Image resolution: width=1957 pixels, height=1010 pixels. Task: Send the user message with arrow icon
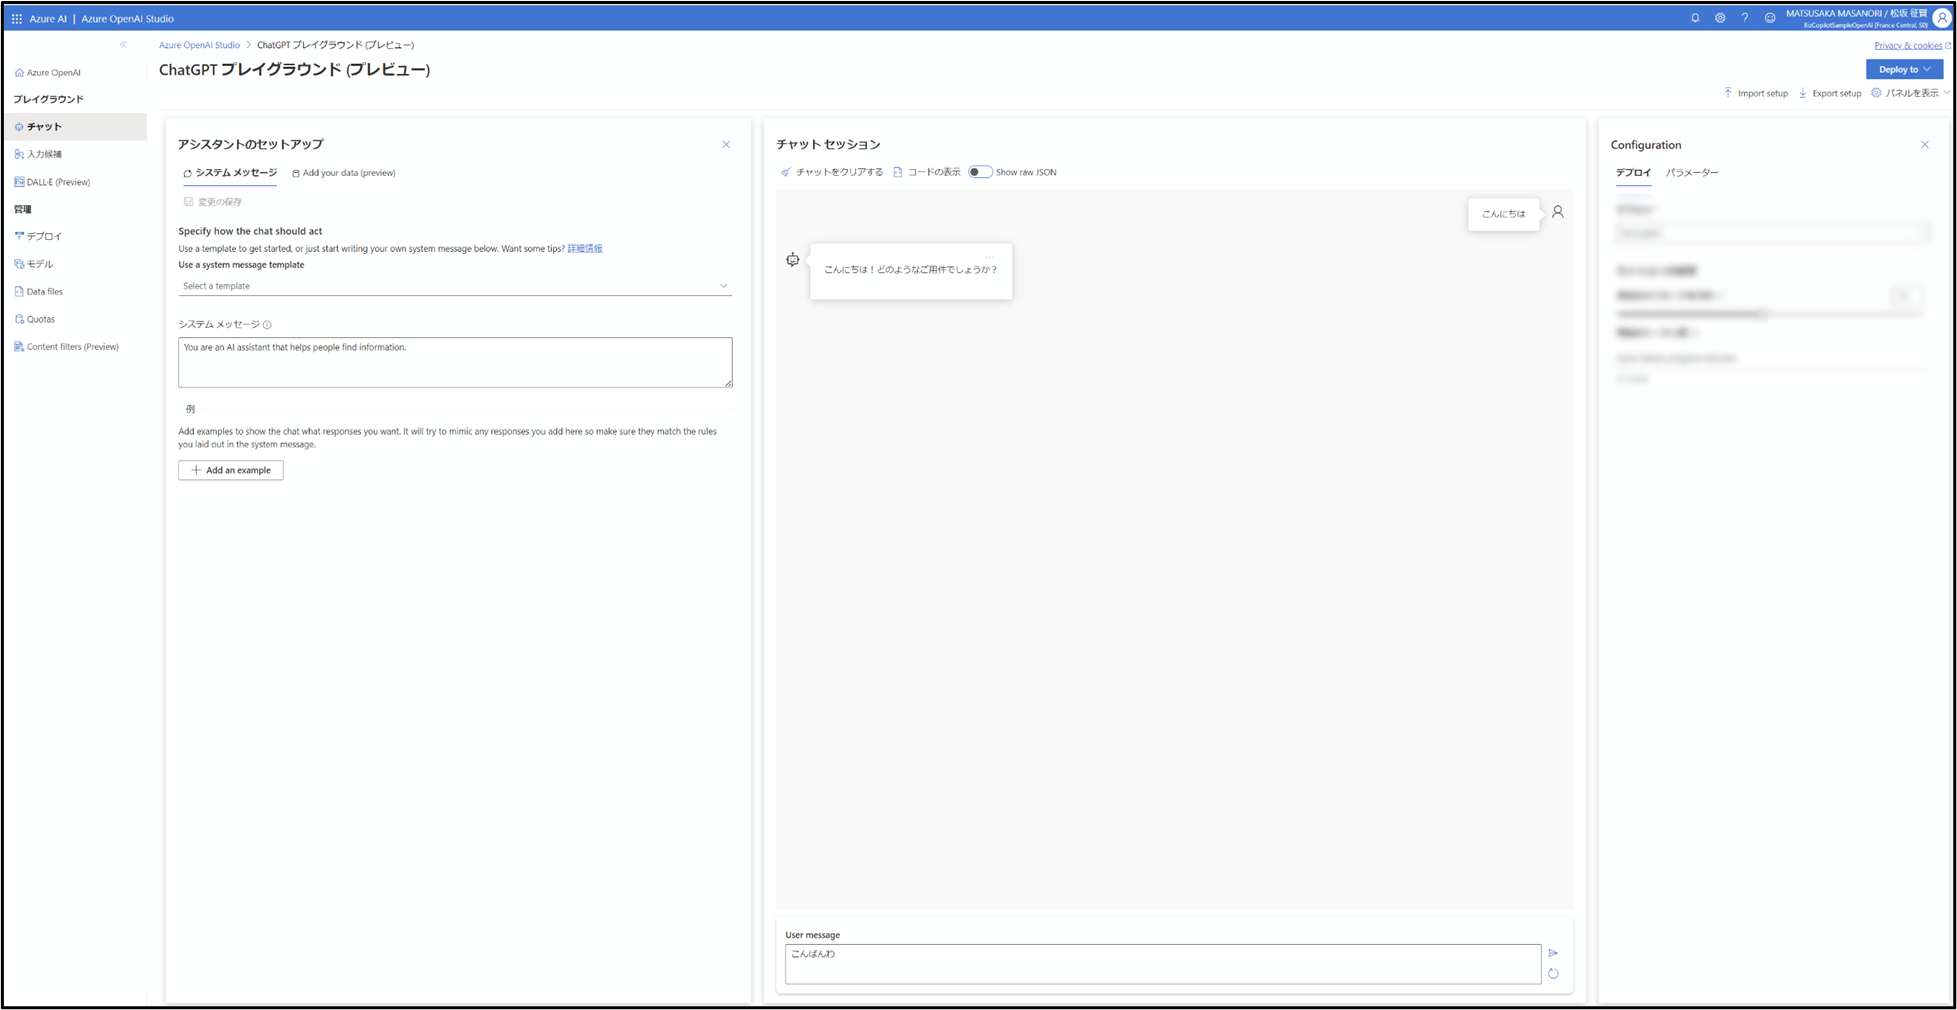(x=1553, y=953)
